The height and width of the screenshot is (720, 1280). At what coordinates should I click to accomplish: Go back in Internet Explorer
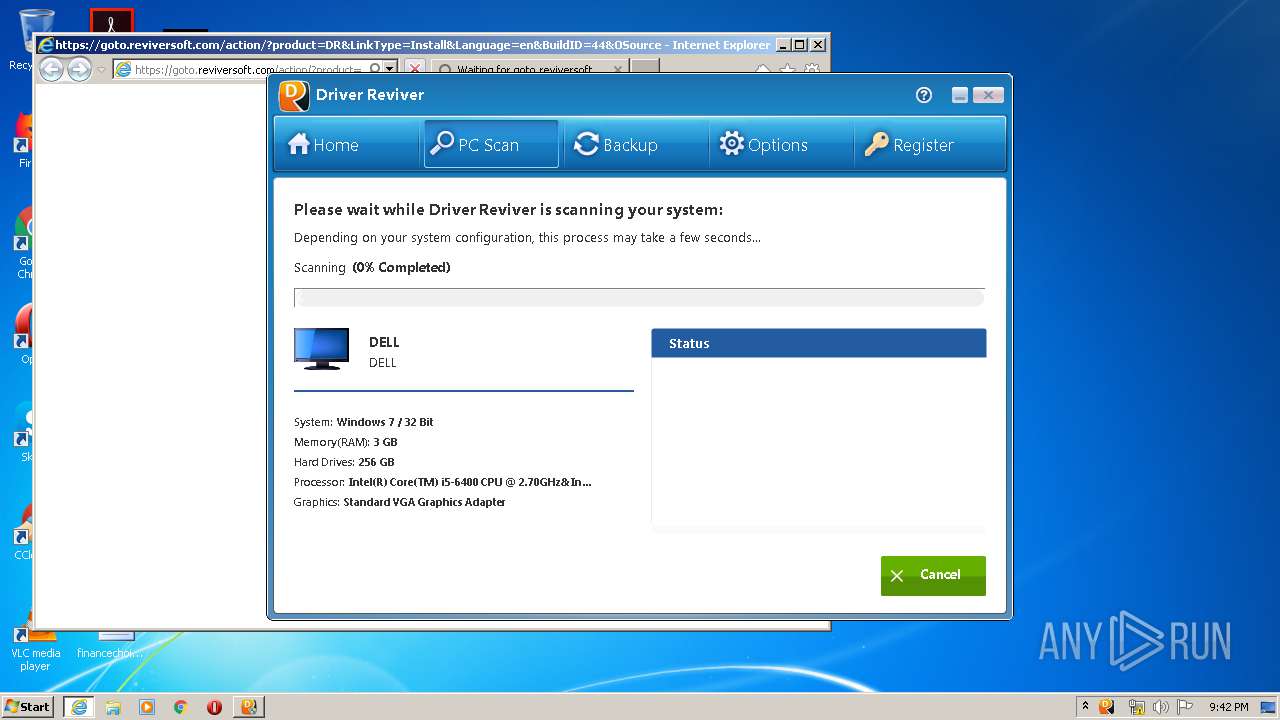click(x=51, y=69)
